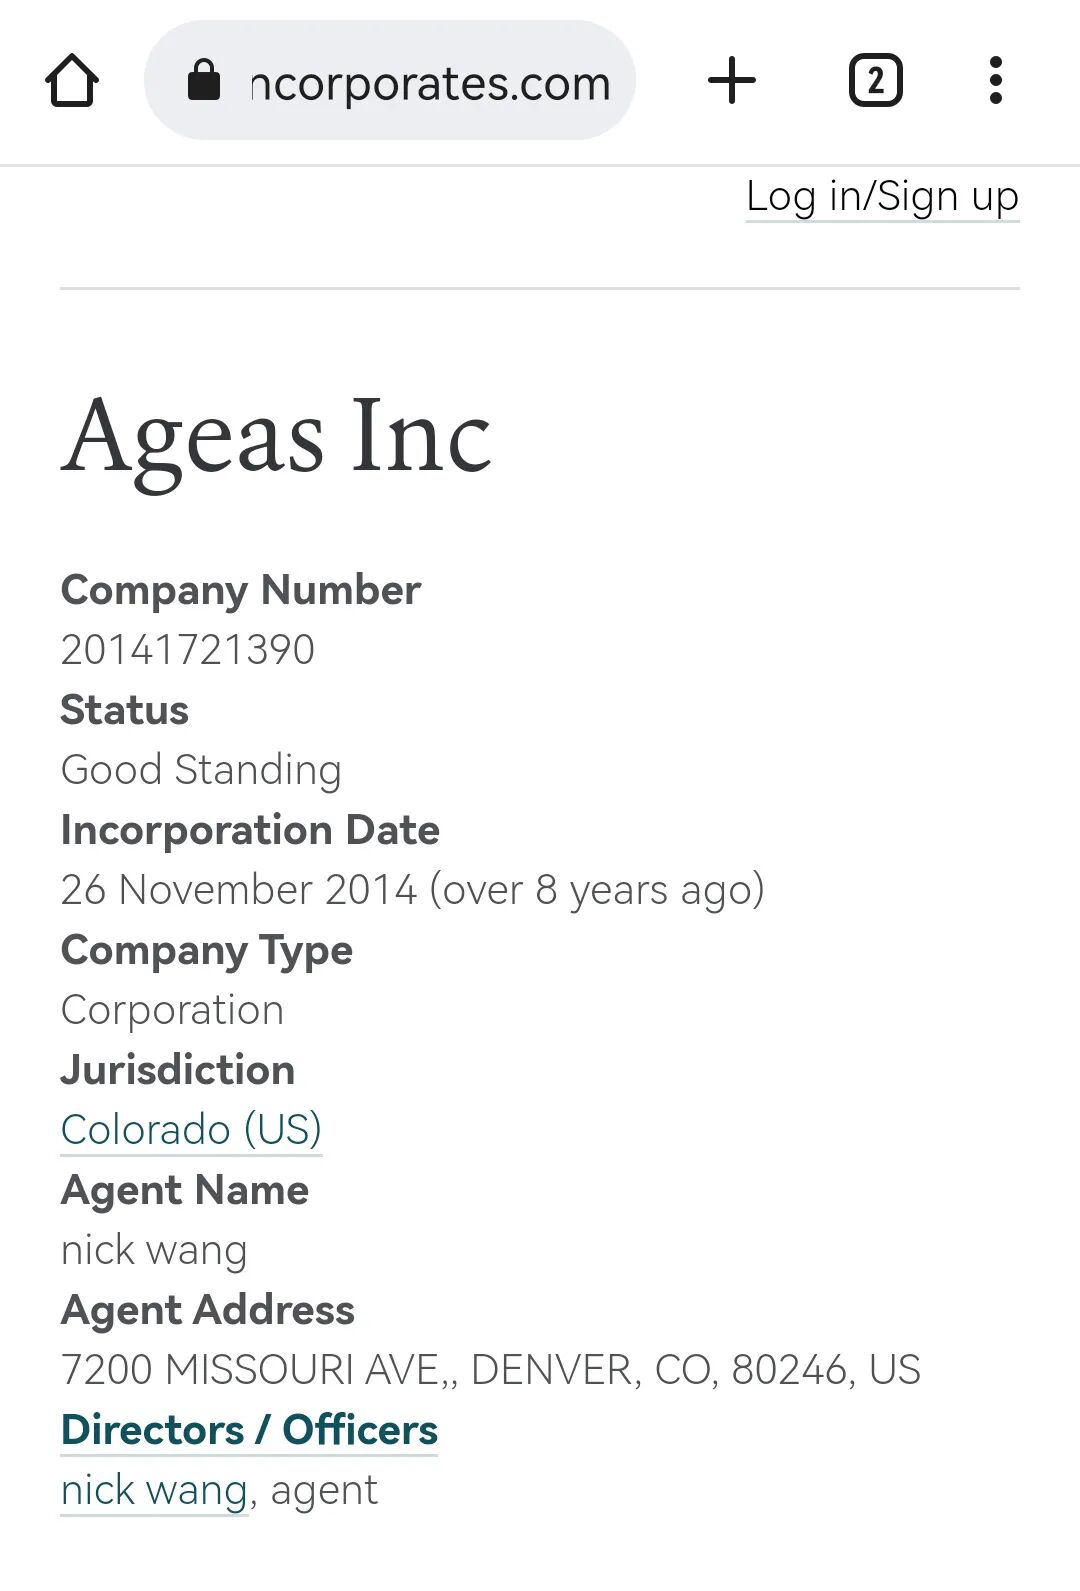Image resolution: width=1080 pixels, height=1591 pixels.
Task: Open the Colorado (US) jurisdiction link
Action: pos(191,1130)
